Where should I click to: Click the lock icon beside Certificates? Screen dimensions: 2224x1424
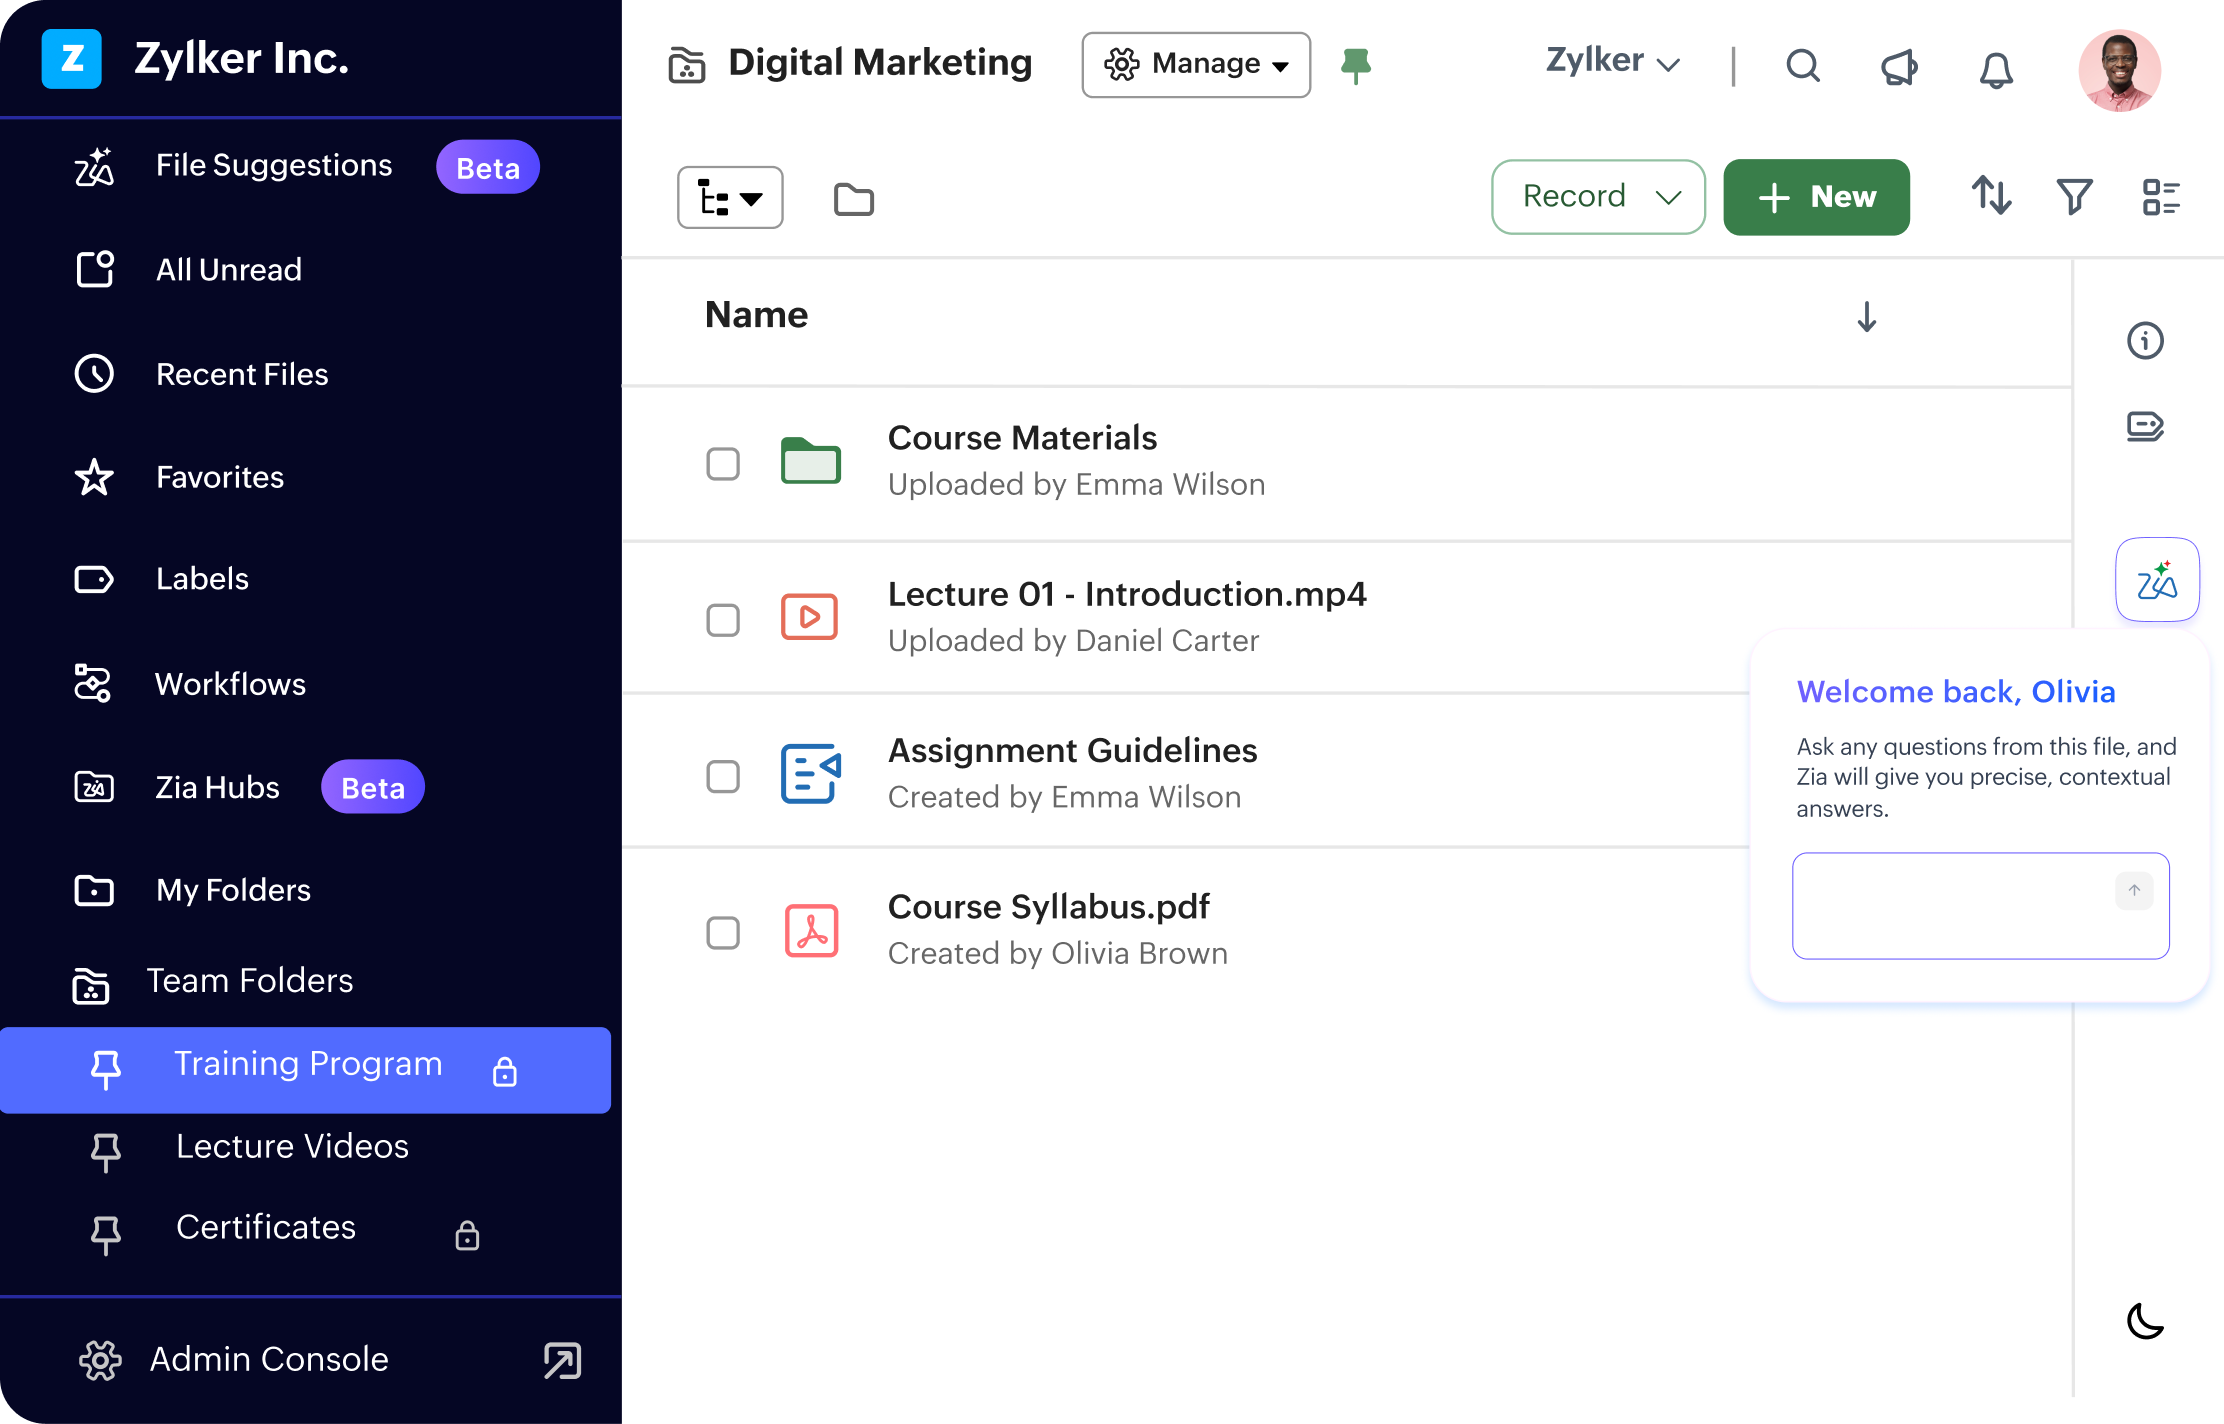click(x=467, y=1236)
